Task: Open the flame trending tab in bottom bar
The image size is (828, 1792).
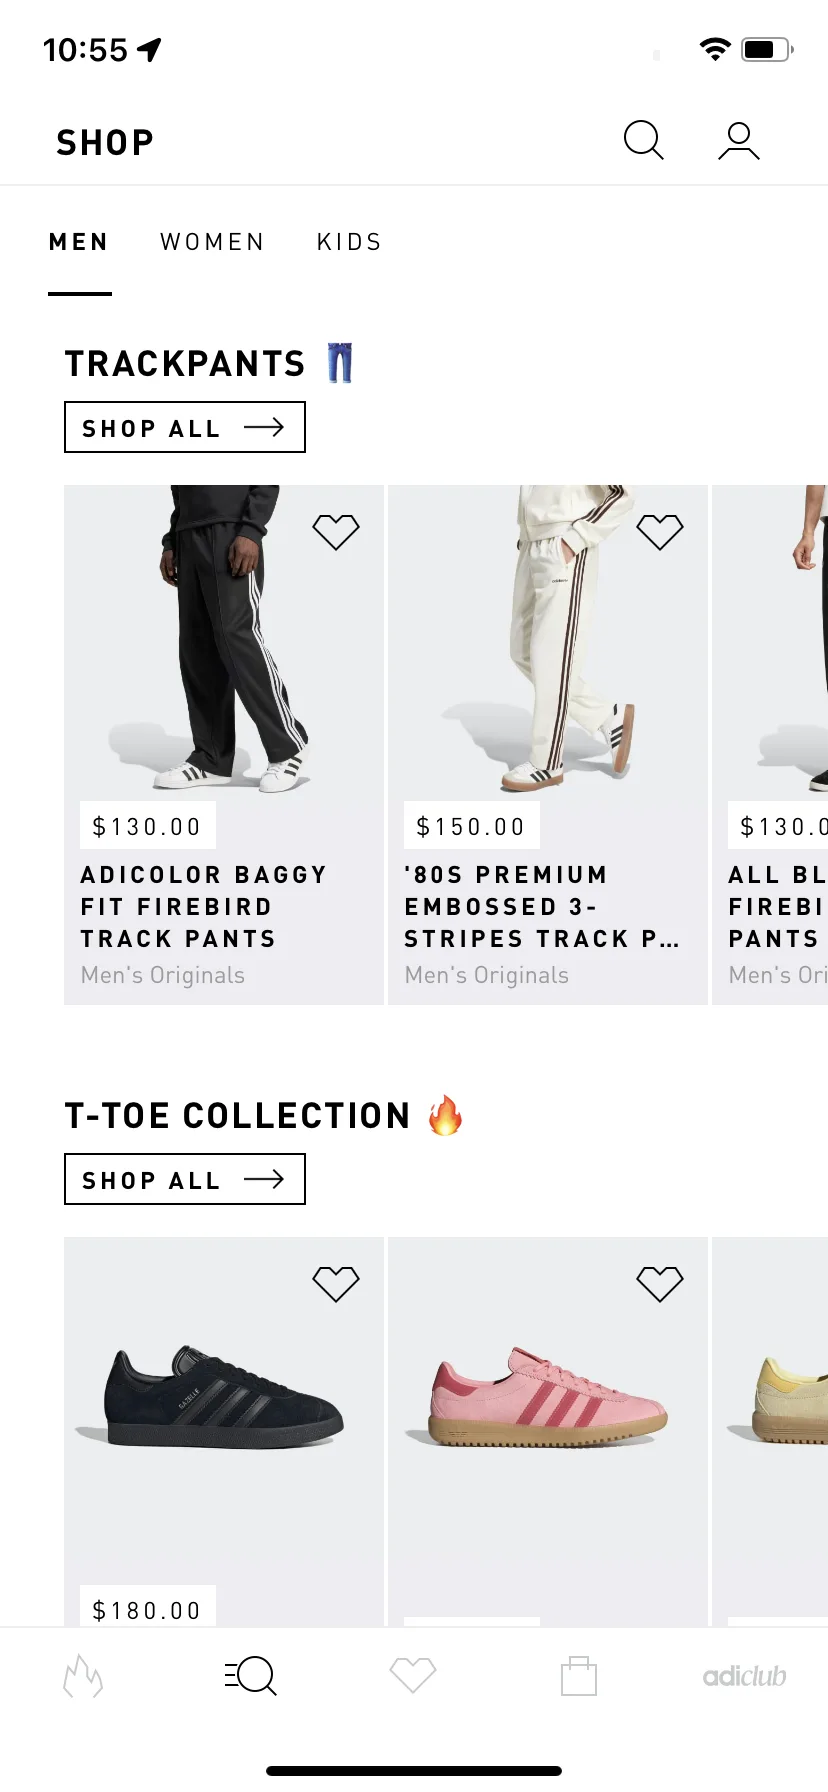Action: pos(83,1676)
